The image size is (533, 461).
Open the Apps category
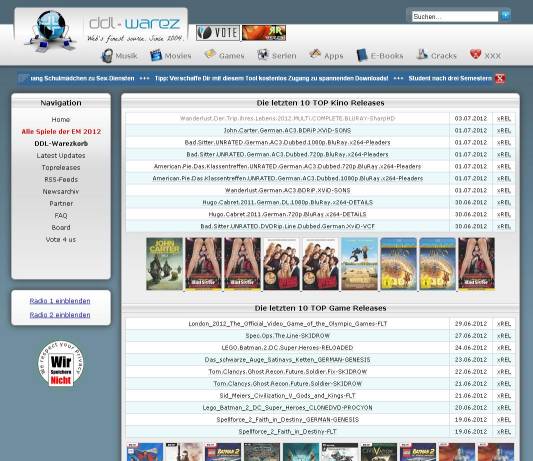[x=333, y=56]
